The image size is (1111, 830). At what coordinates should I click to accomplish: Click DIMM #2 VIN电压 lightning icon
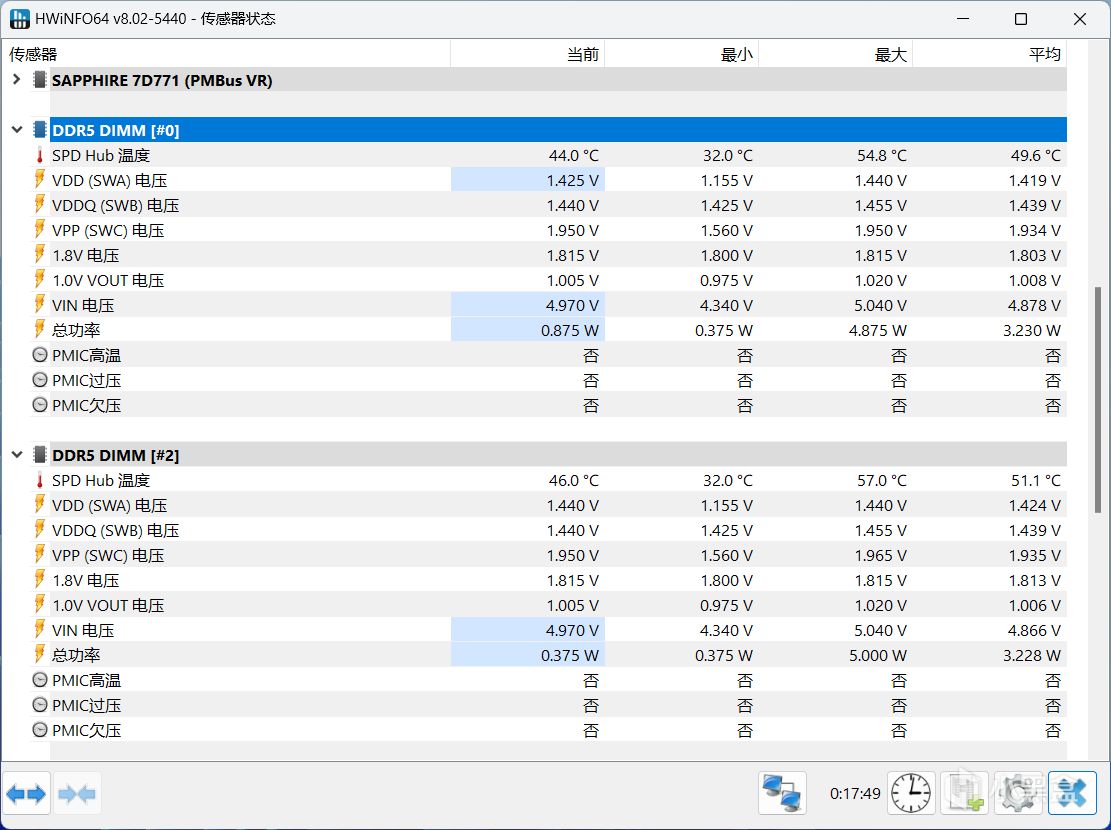tap(40, 629)
